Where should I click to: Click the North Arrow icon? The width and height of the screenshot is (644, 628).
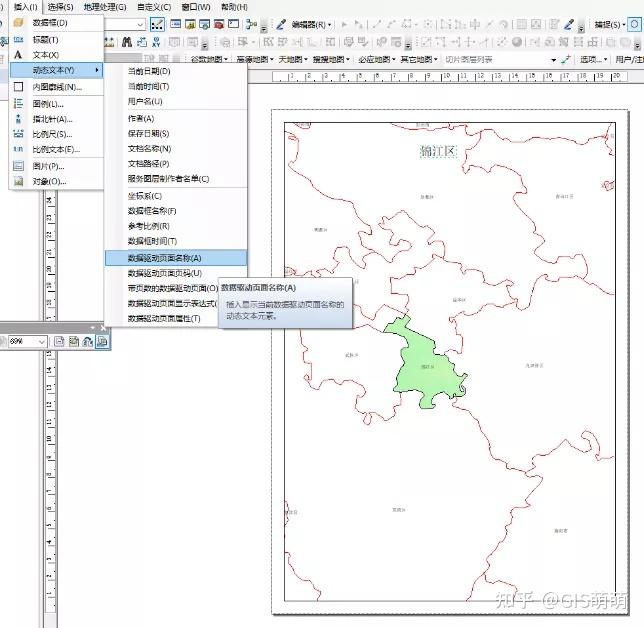pos(18,119)
